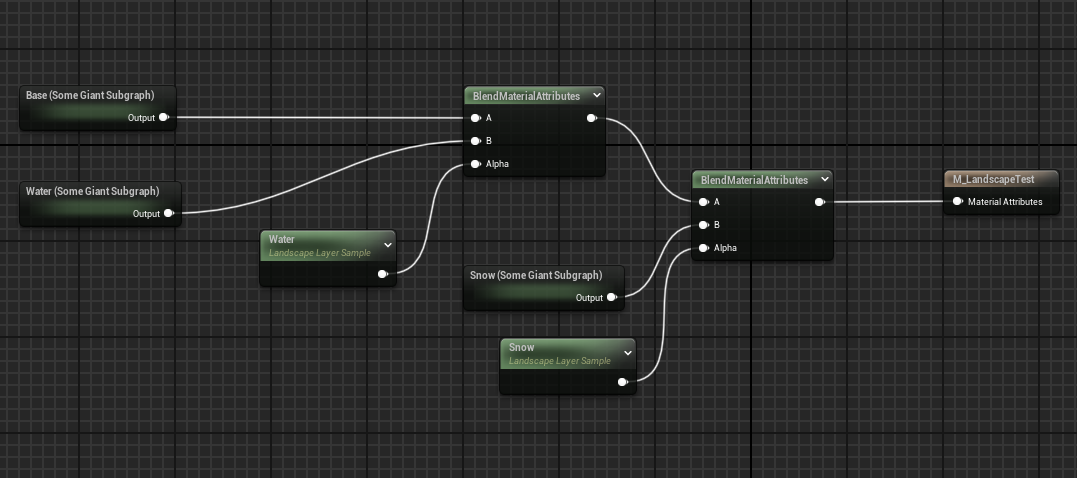The width and height of the screenshot is (1077, 478).
Task: Click the Output pin of the Base subgraph node
Action: (164, 118)
